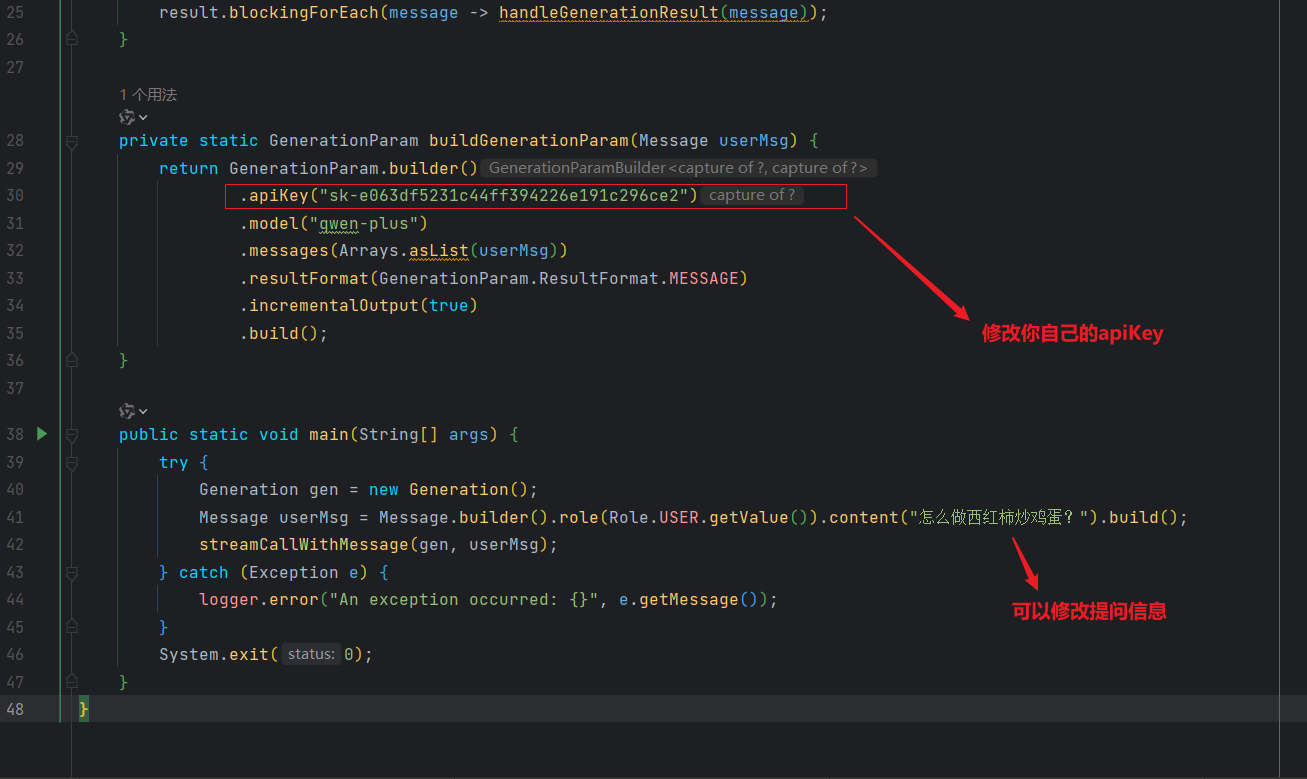The height and width of the screenshot is (779, 1307).
Task: Click the Role.USER constant
Action: pyautogui.click(x=654, y=517)
